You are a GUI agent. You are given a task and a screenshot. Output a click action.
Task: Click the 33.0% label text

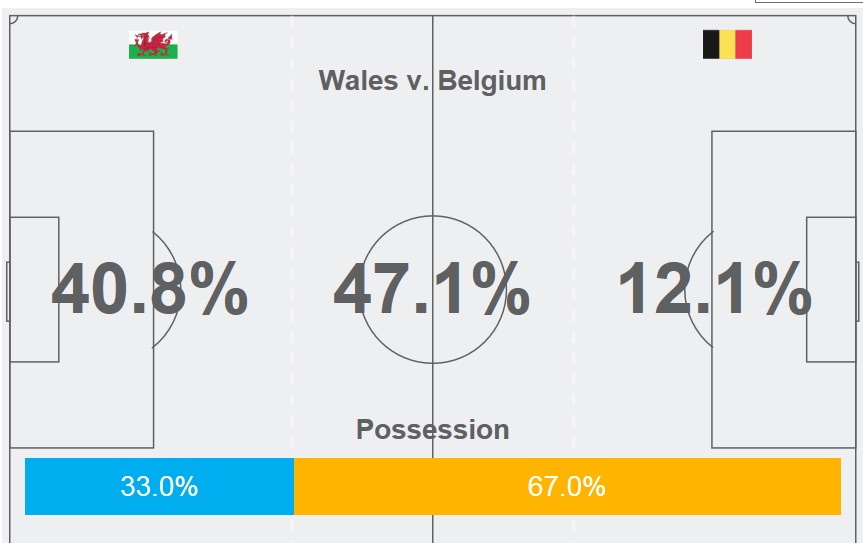(159, 487)
